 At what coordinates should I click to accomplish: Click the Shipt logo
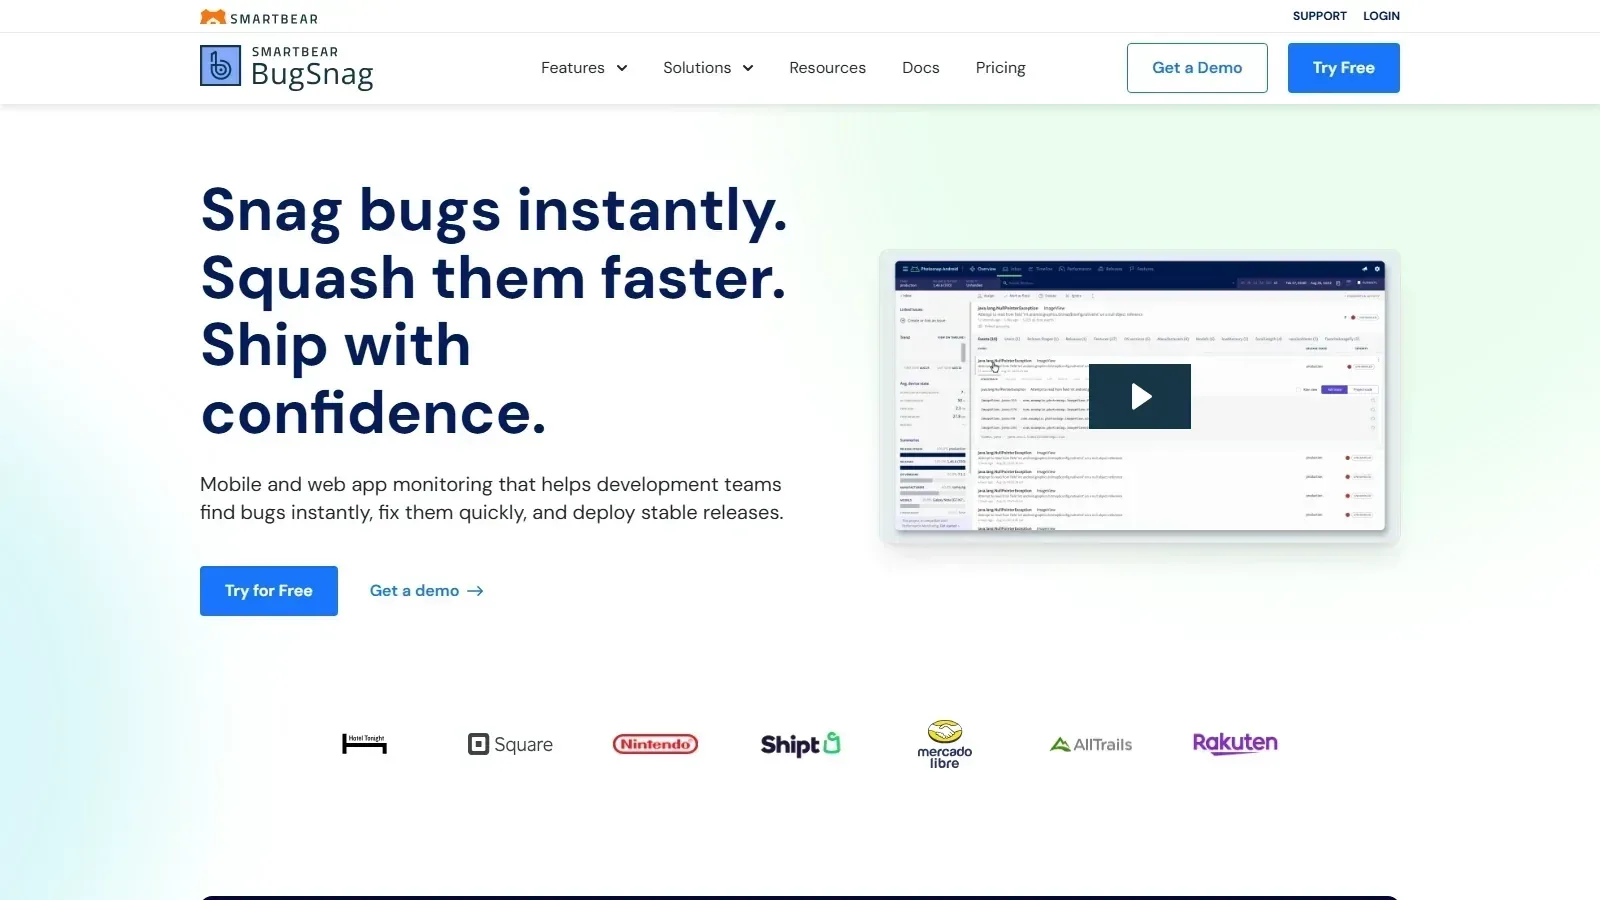tap(800, 744)
